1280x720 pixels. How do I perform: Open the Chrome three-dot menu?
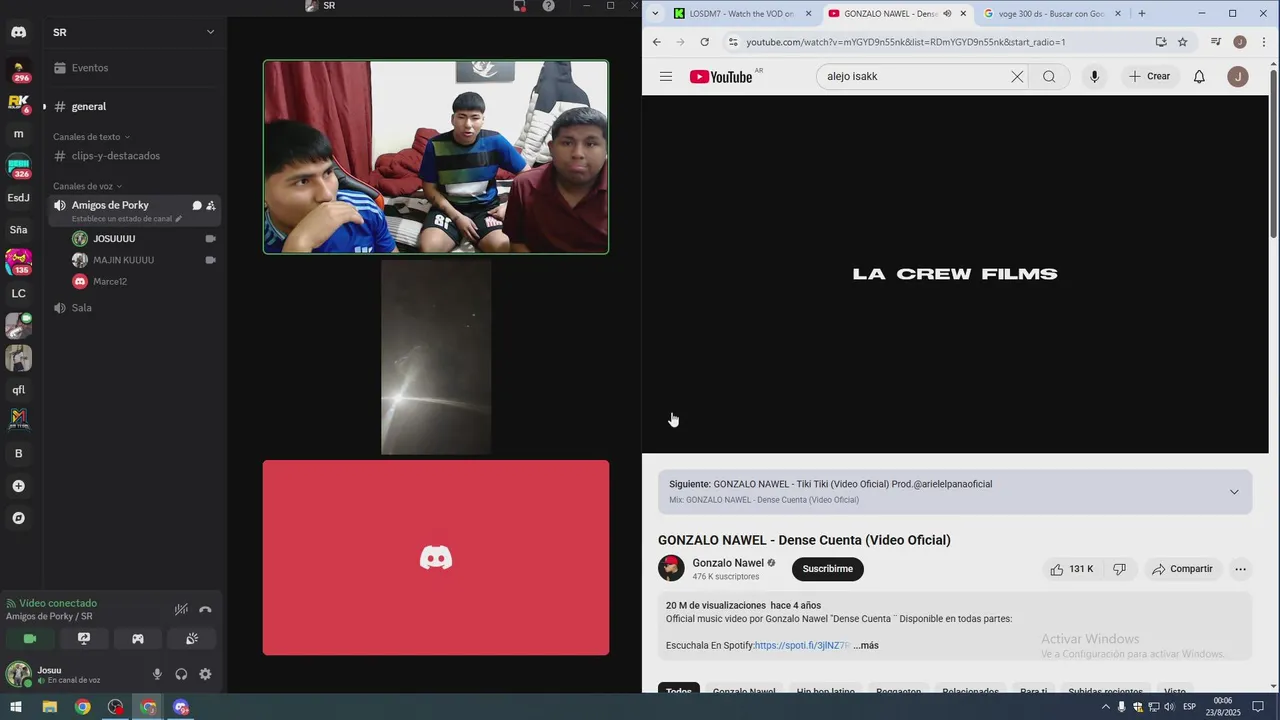[1264, 42]
